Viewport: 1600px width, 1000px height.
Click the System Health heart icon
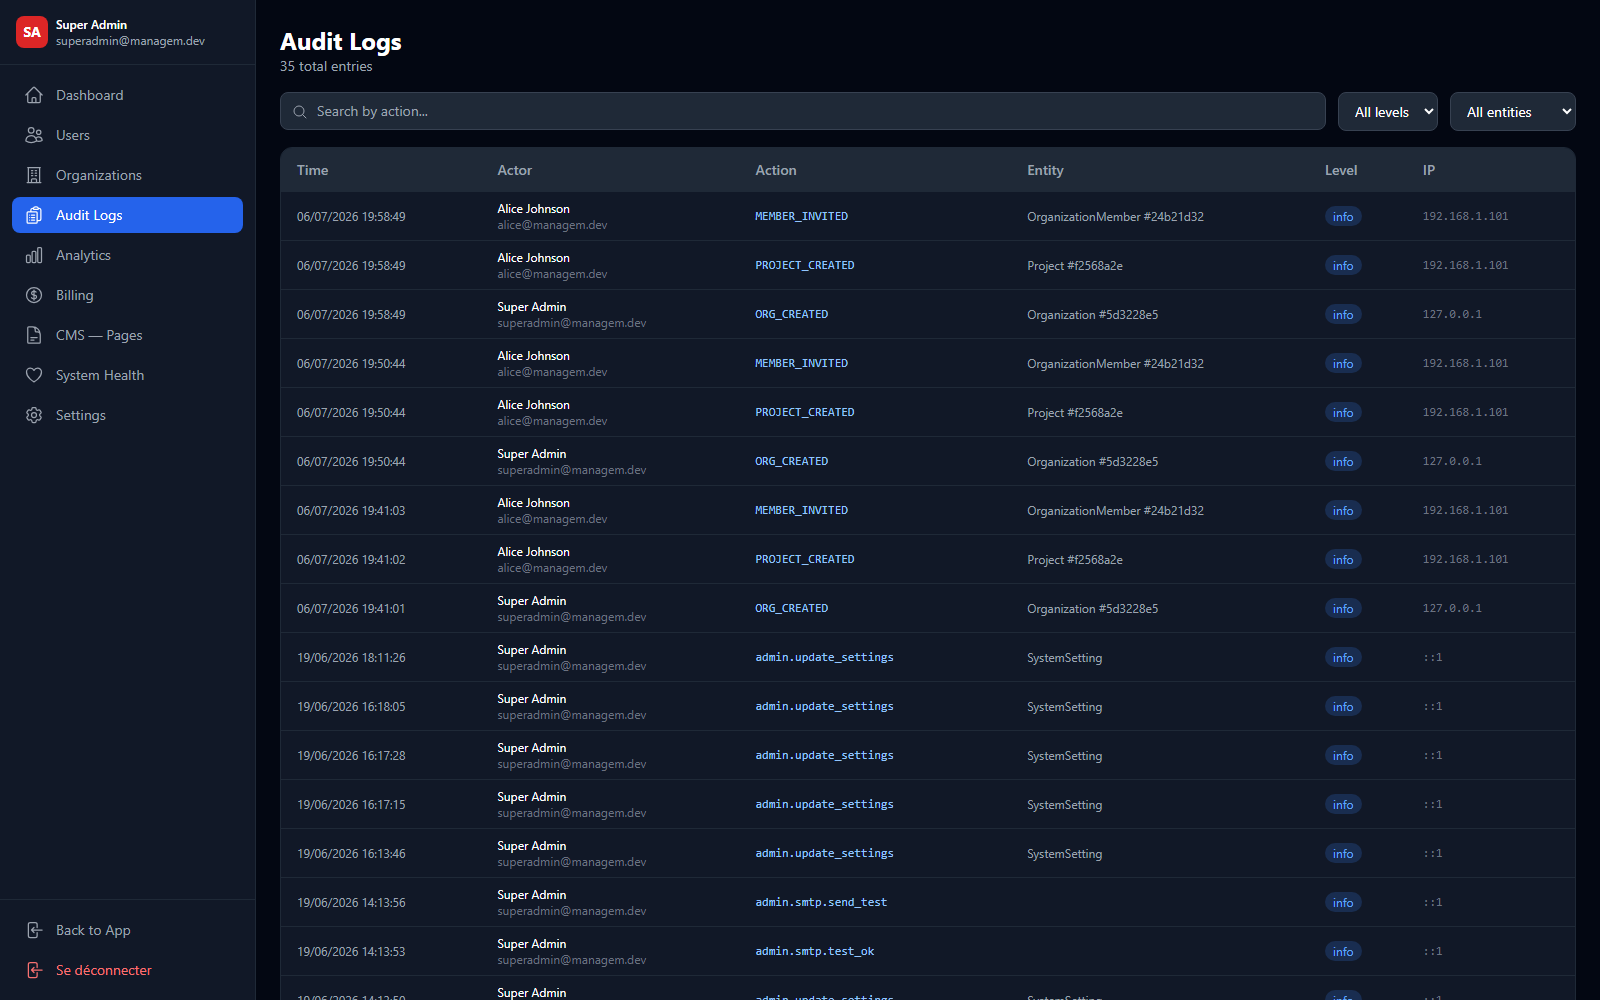click(34, 375)
